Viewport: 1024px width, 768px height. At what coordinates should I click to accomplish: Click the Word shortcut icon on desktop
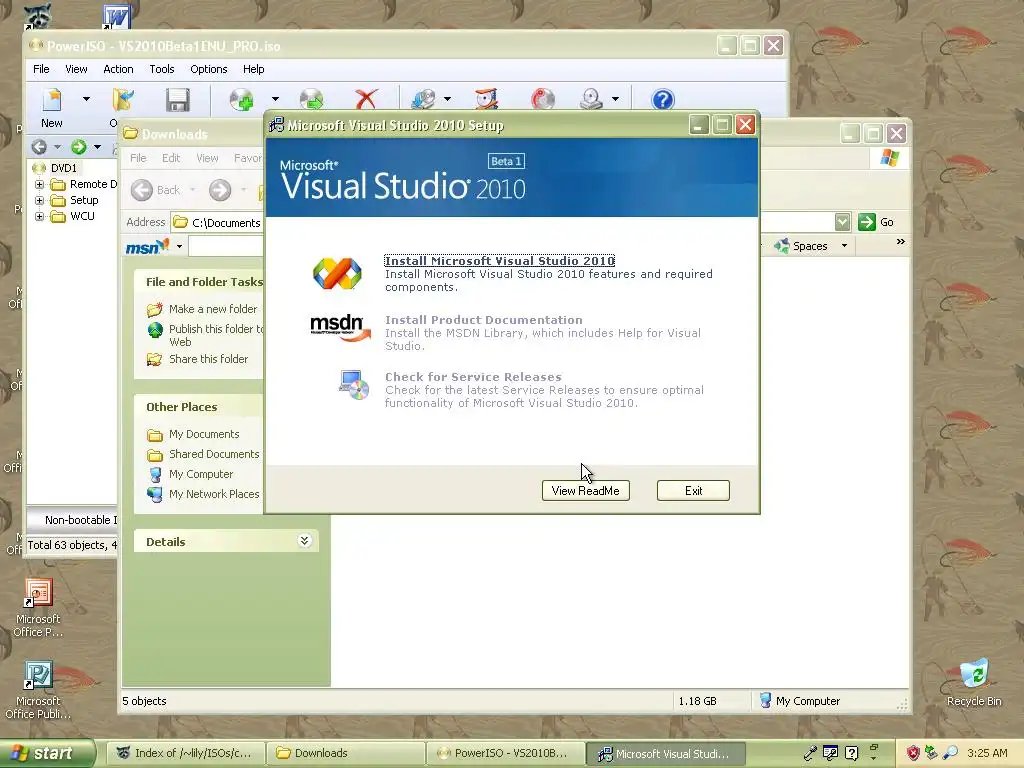click(x=117, y=17)
